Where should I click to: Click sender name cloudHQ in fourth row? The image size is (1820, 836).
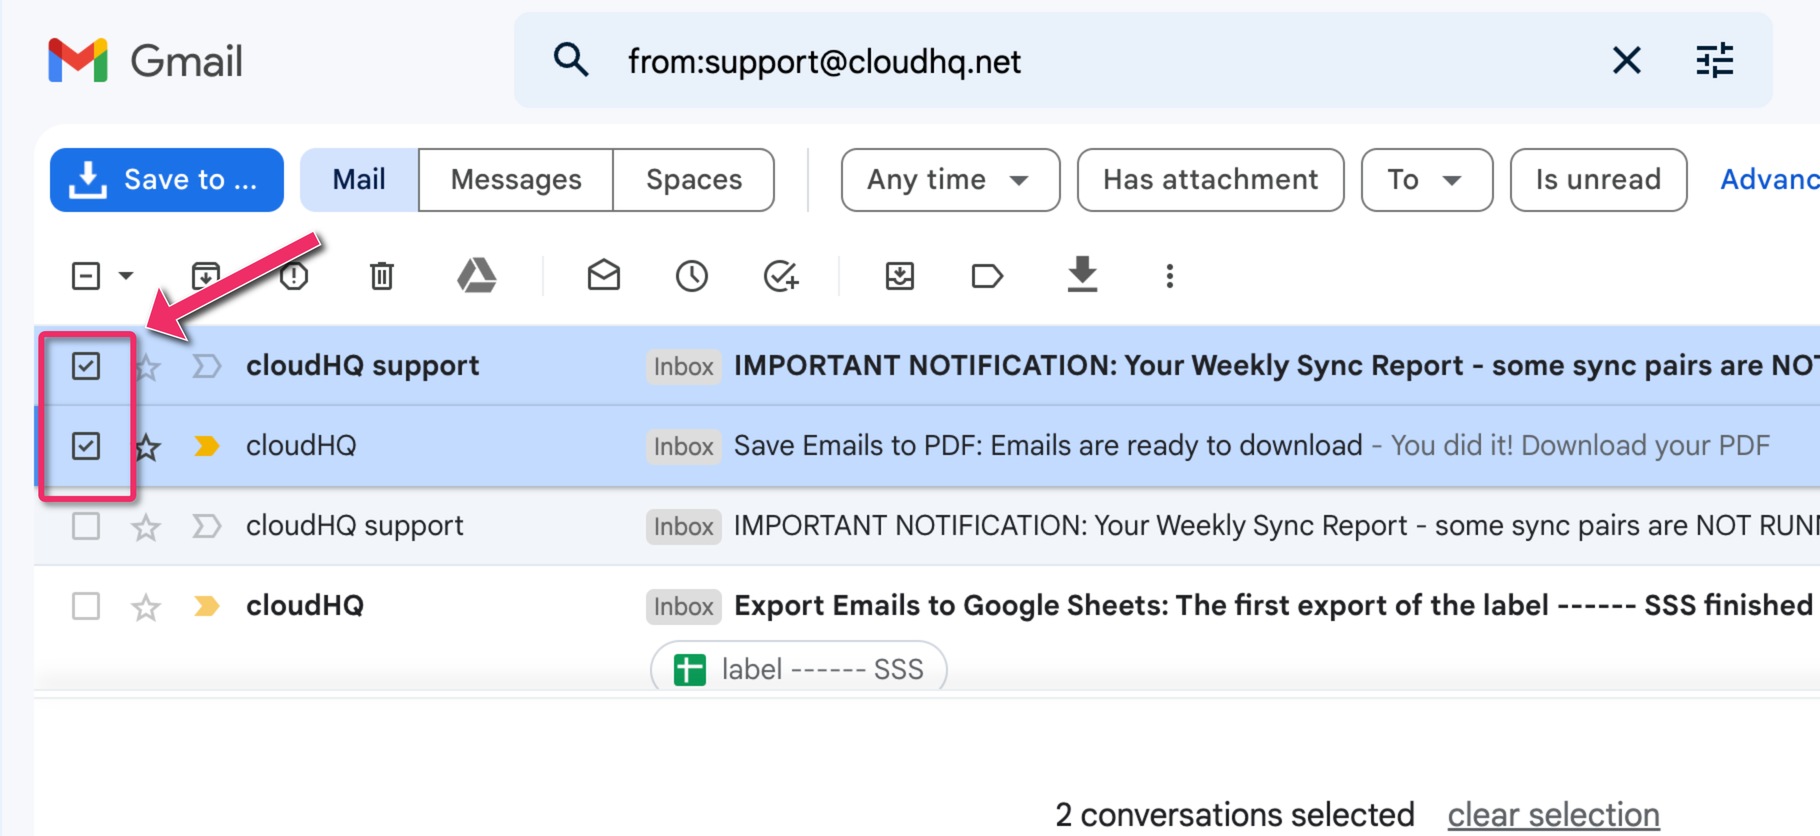pos(305,606)
